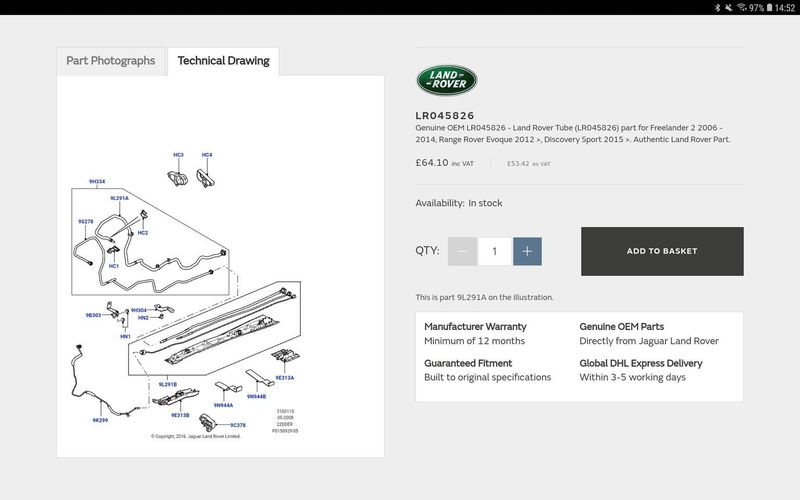
Task: Click the HC4 label in drawing
Action: [x=207, y=155]
